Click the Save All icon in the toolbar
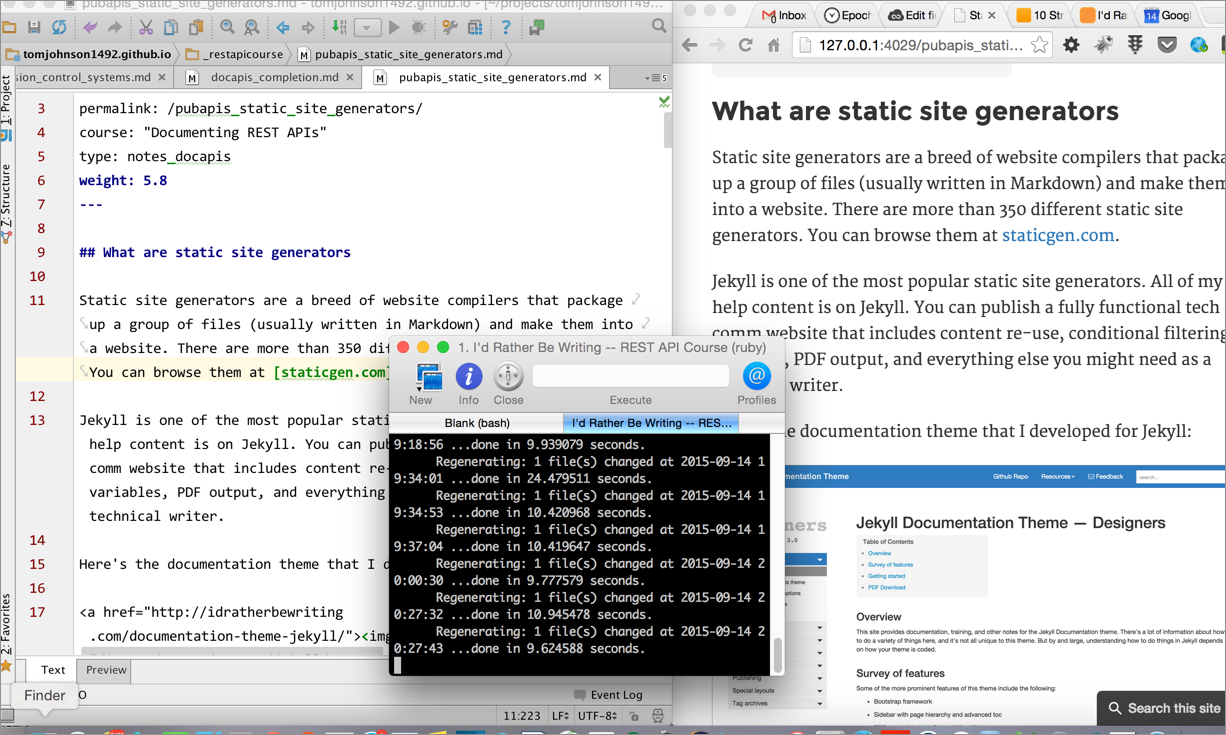This screenshot has height=735, width=1226. coord(34,28)
